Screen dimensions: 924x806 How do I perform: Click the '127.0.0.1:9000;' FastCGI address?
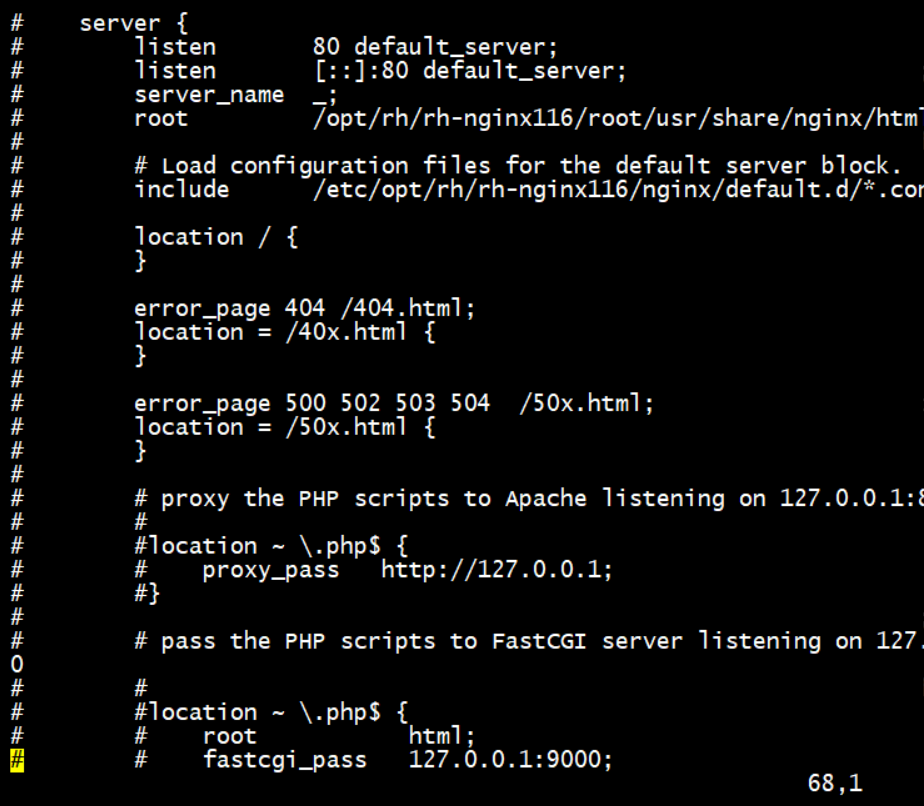tap(510, 759)
